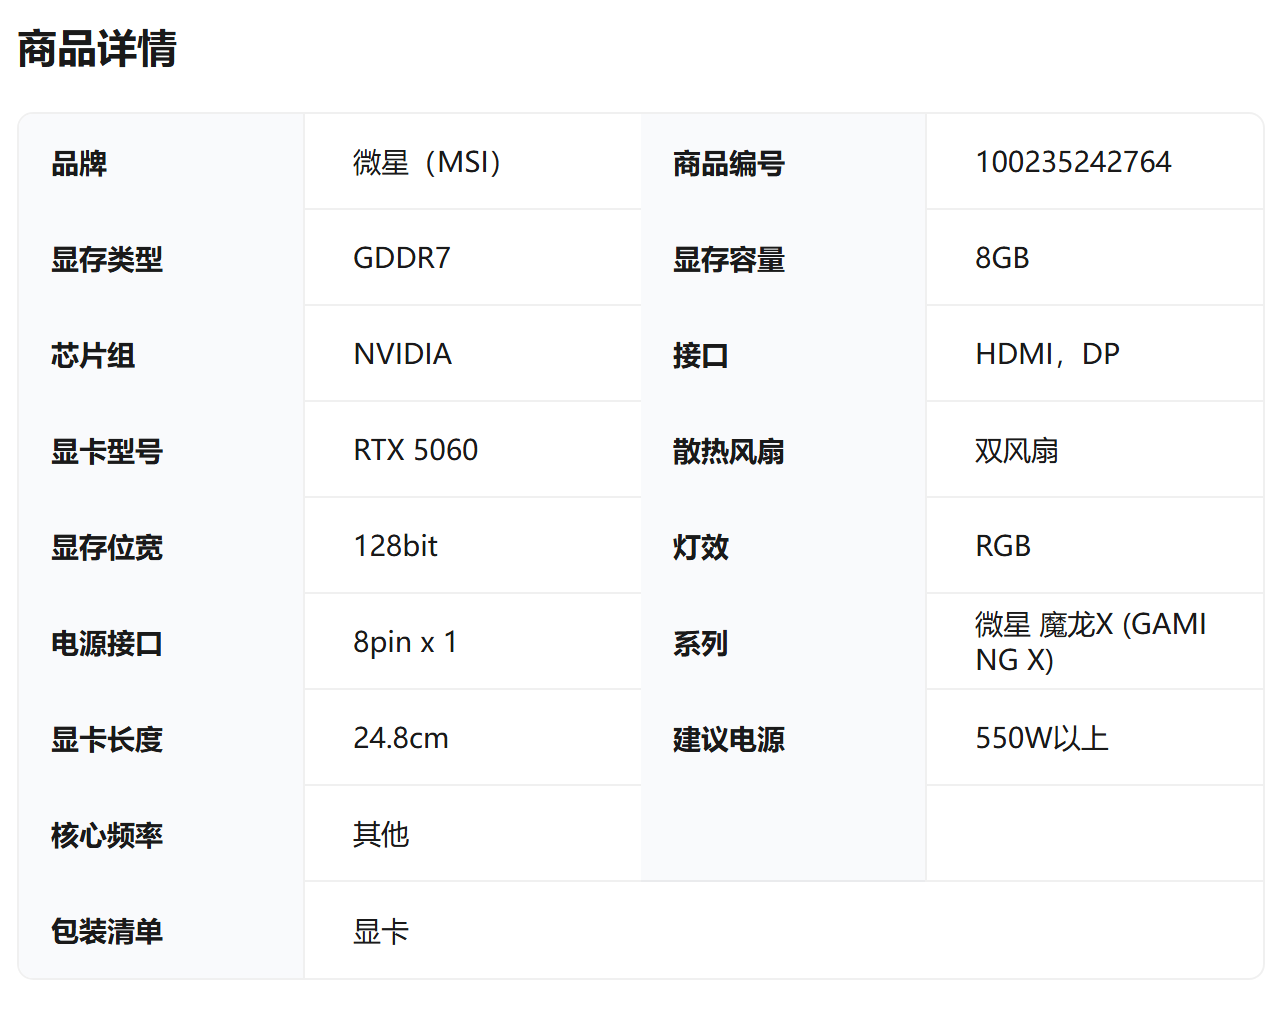Click the HDMI, DP interface value
Image resolution: width=1288 pixels, height=1016 pixels.
click(x=1047, y=354)
